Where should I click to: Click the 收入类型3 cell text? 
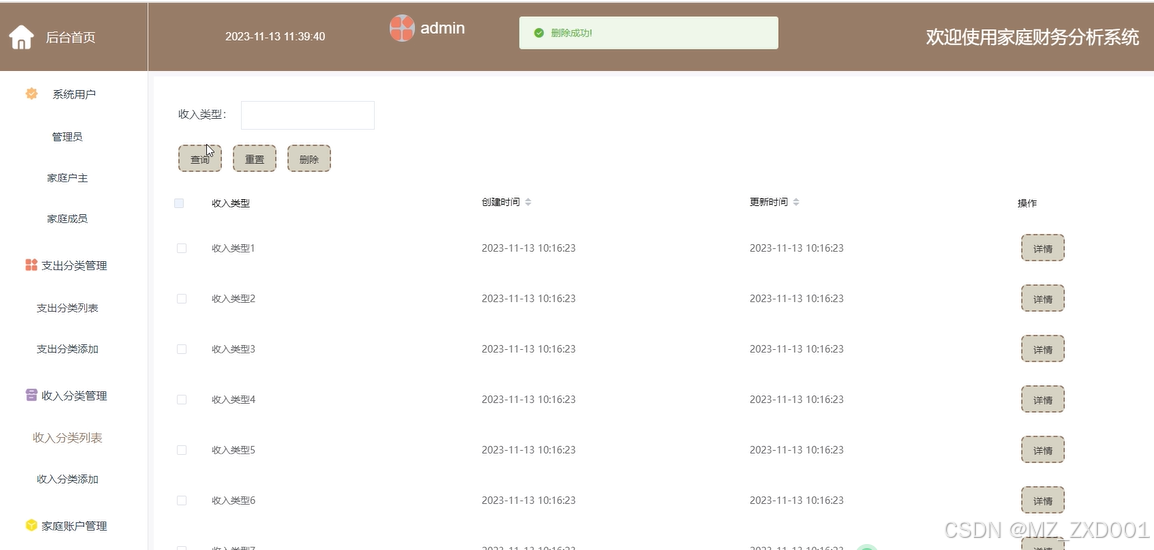coord(233,349)
